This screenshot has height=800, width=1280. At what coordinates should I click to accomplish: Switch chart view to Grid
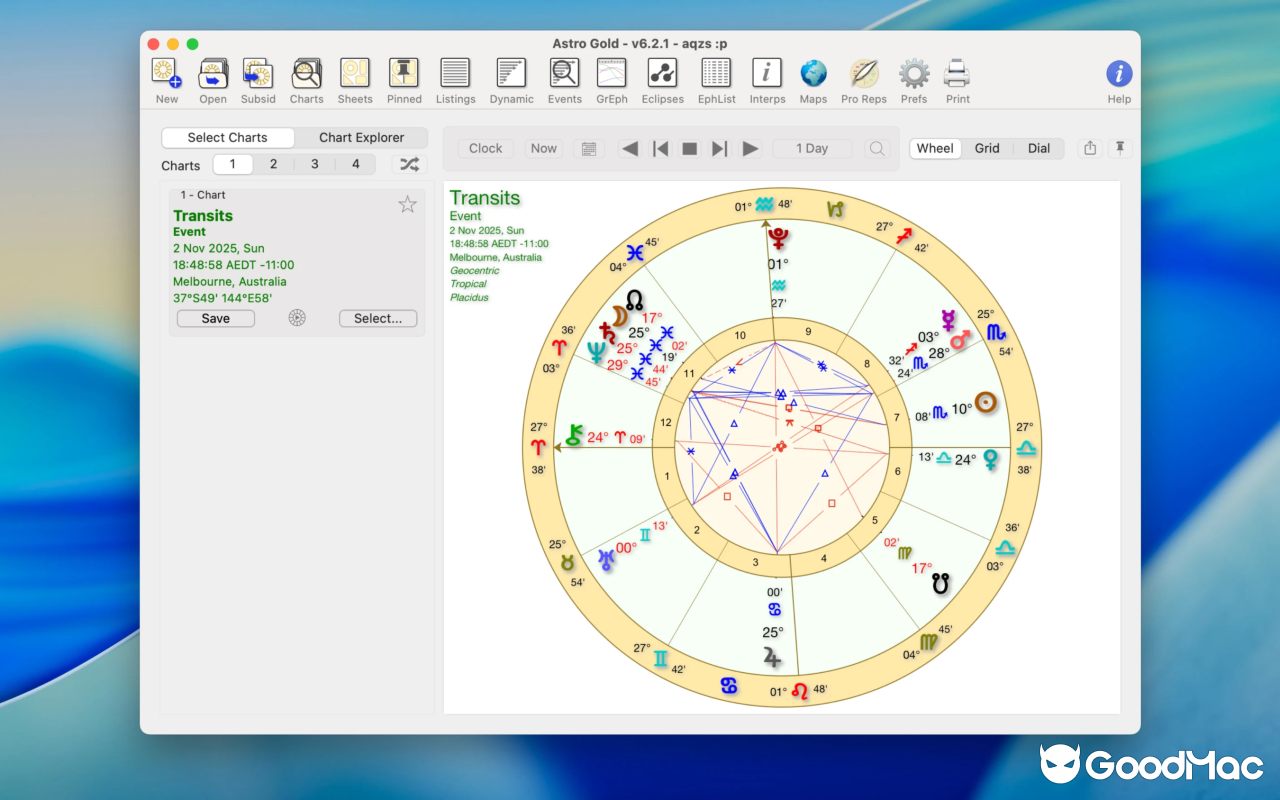coord(986,148)
